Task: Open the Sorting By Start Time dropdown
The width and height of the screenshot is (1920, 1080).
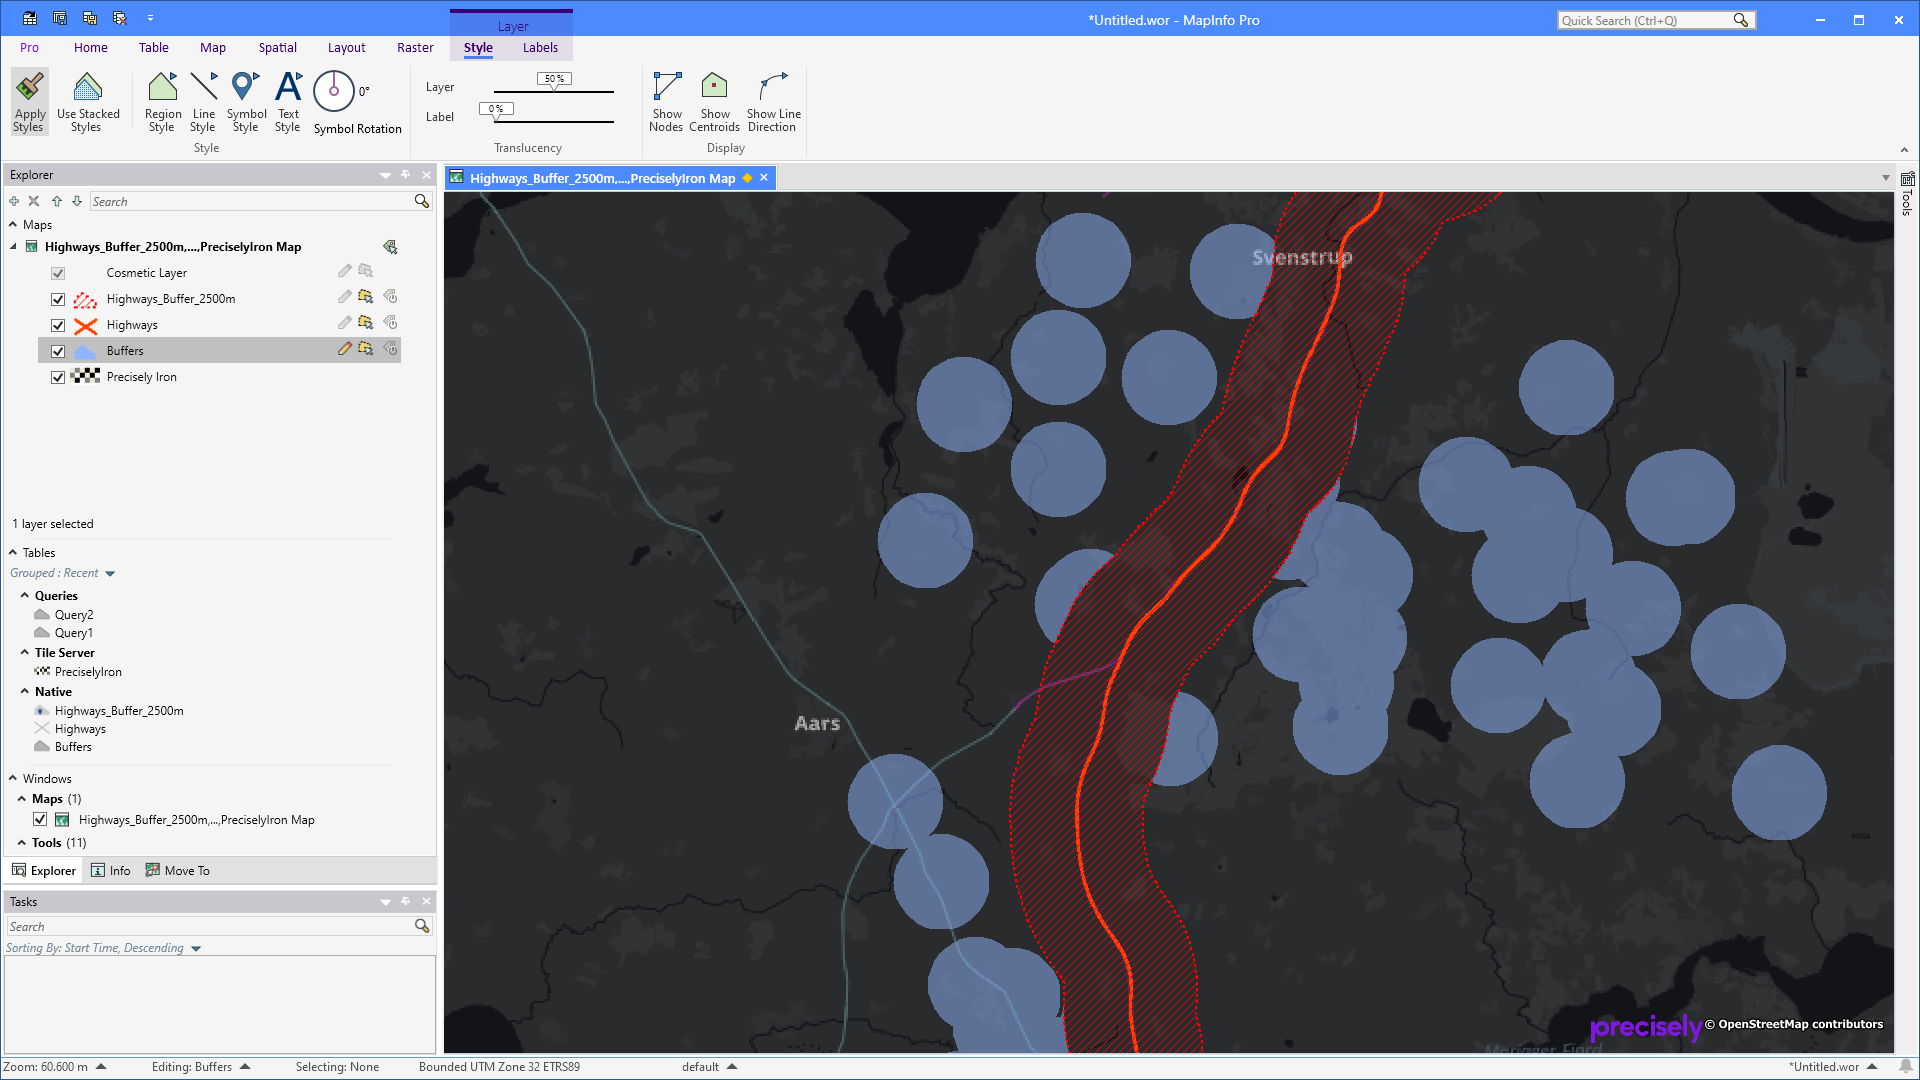Action: click(196, 949)
